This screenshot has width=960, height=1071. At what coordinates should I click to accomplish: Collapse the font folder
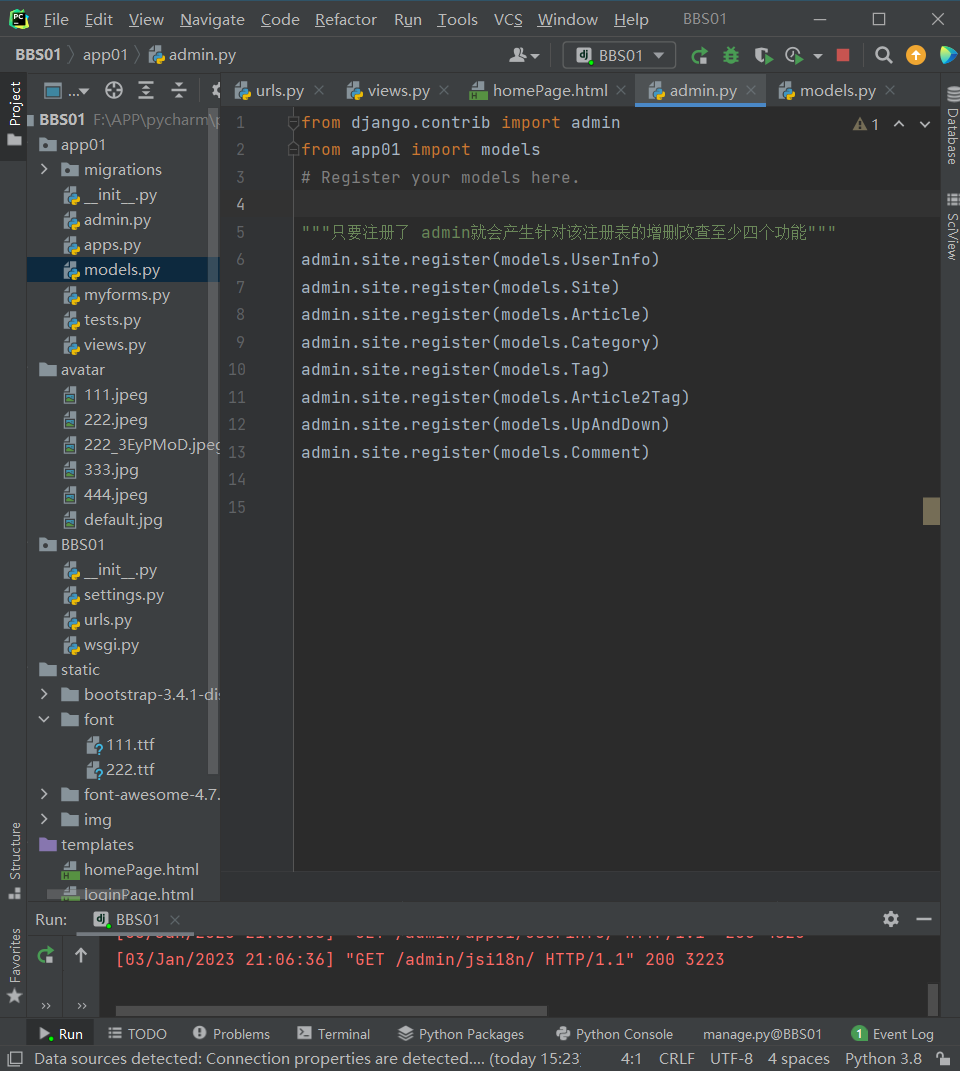point(44,720)
